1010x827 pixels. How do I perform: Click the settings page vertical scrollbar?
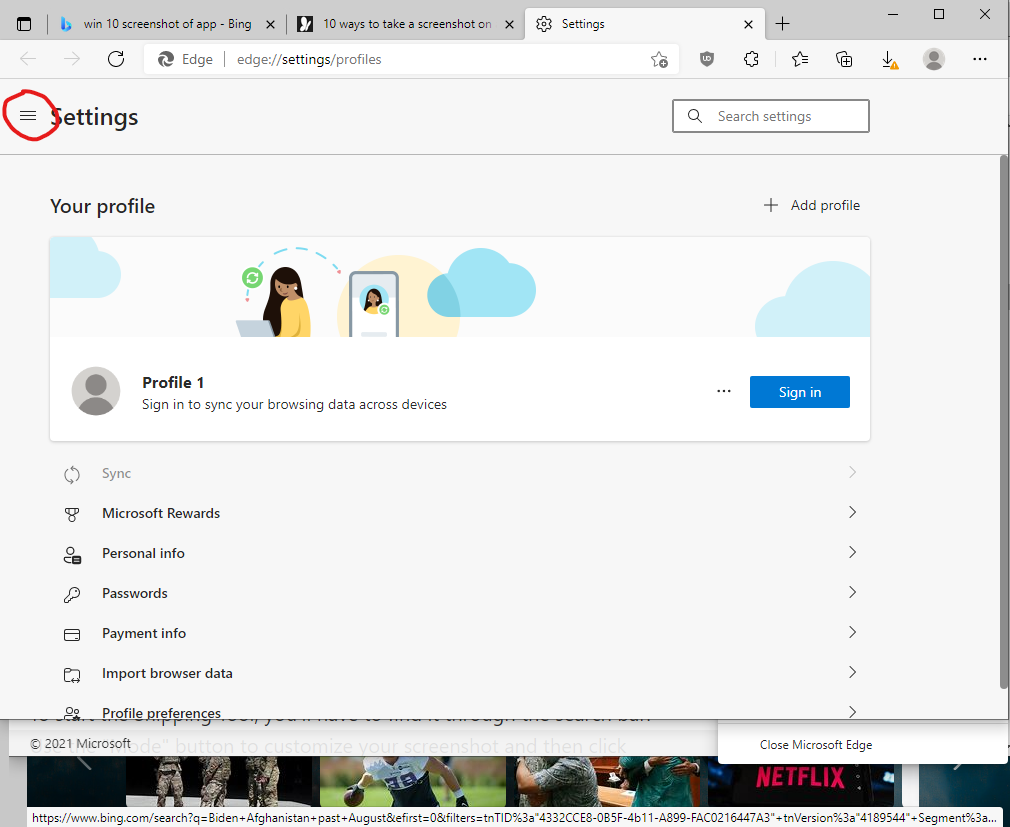coord(1004,422)
